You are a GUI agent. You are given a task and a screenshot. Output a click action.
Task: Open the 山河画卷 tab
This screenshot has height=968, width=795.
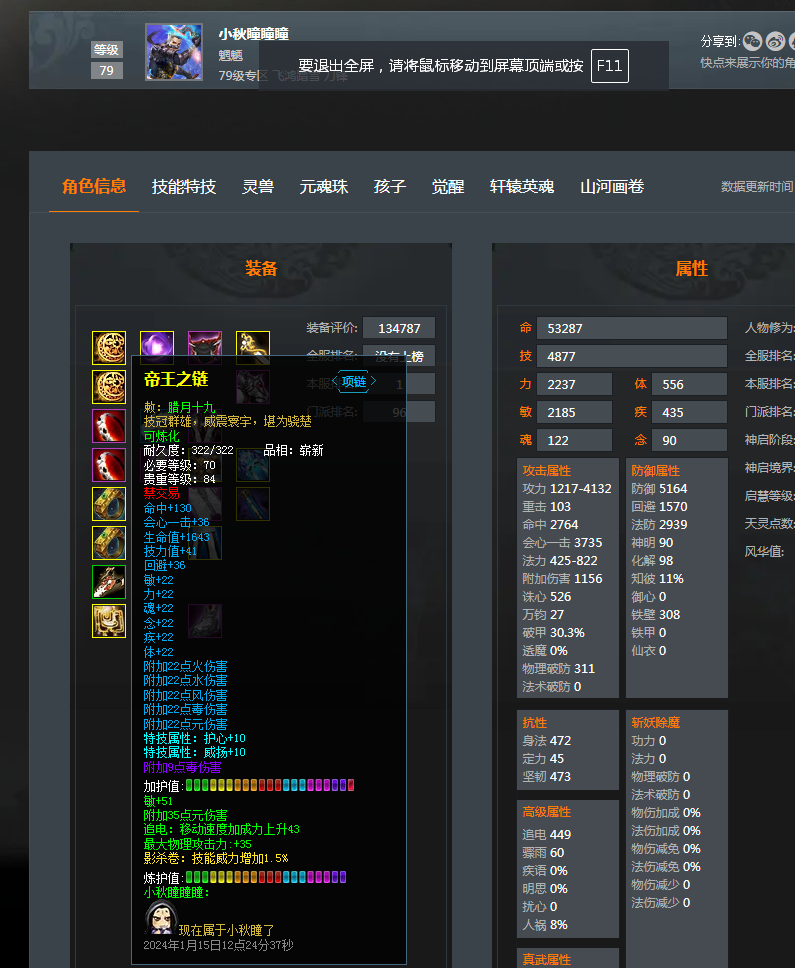(x=612, y=186)
